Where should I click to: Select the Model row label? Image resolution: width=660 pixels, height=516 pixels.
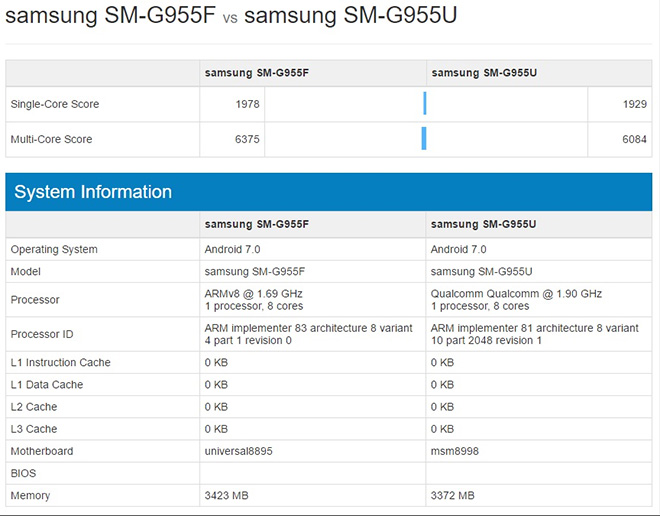click(x=26, y=271)
